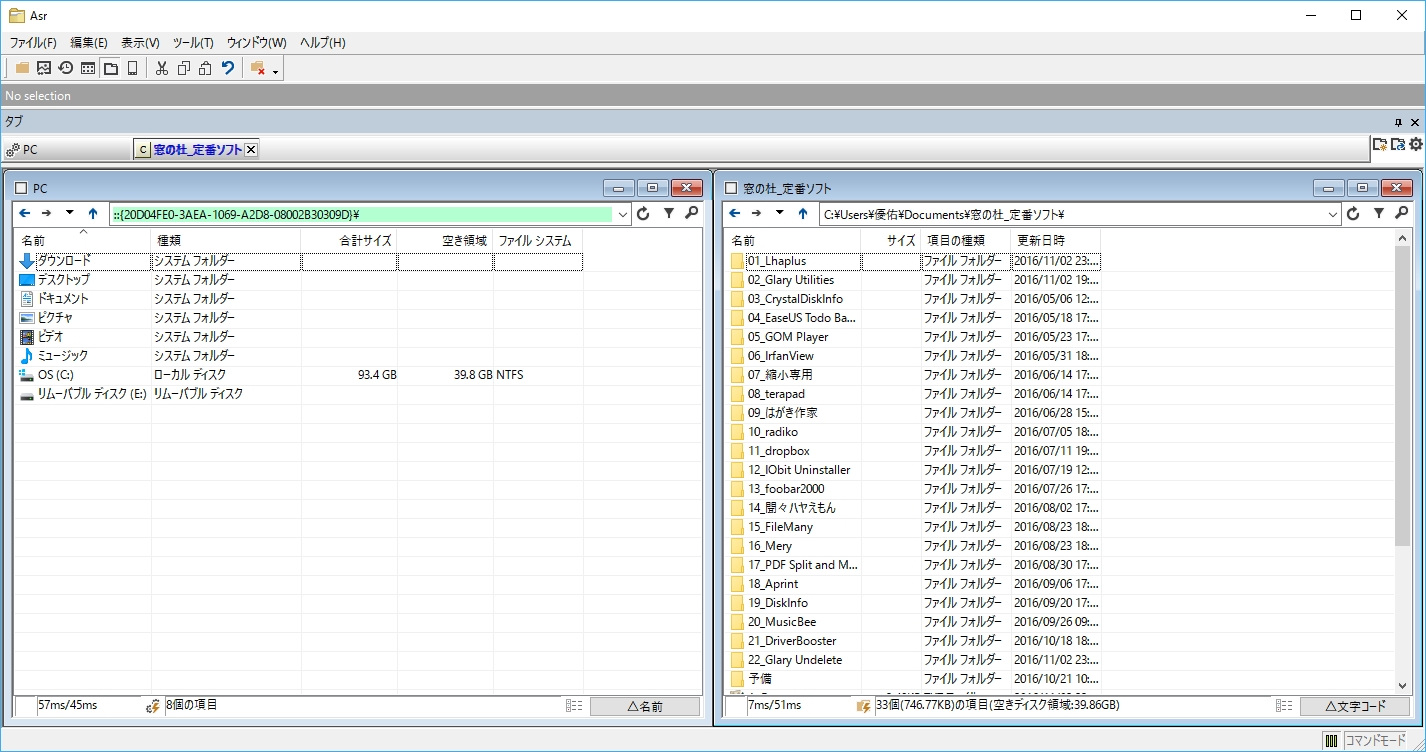1426x752 pixels.
Task: Click the folder icon with blue refresh arrows
Action: click(x=1398, y=145)
